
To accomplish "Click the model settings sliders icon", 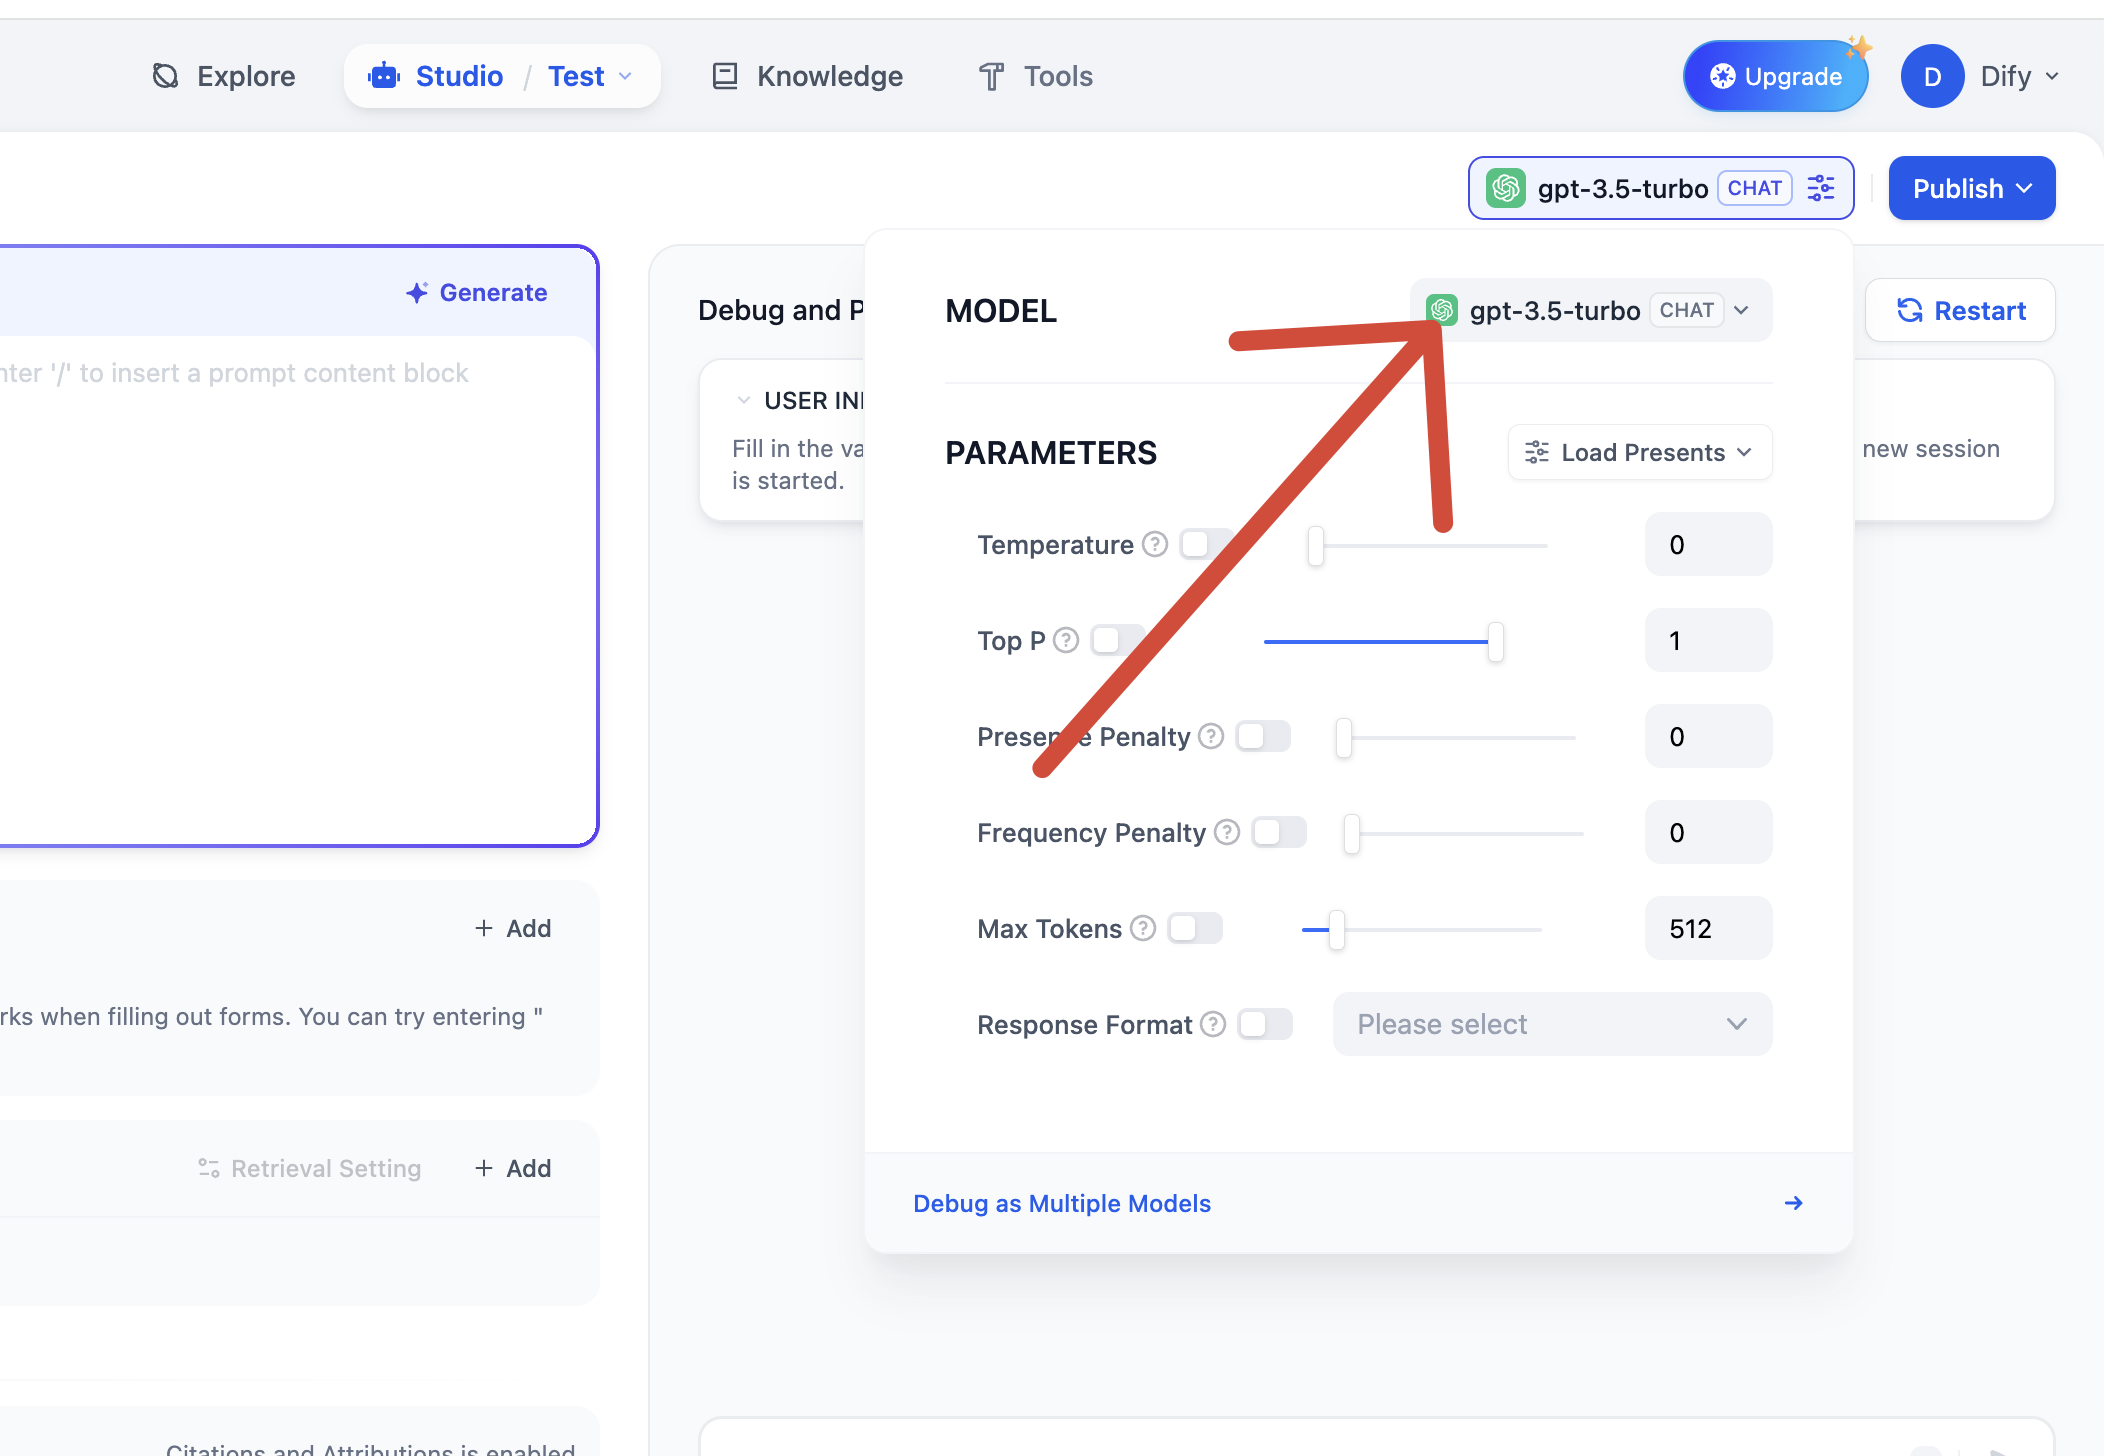I will point(1820,188).
